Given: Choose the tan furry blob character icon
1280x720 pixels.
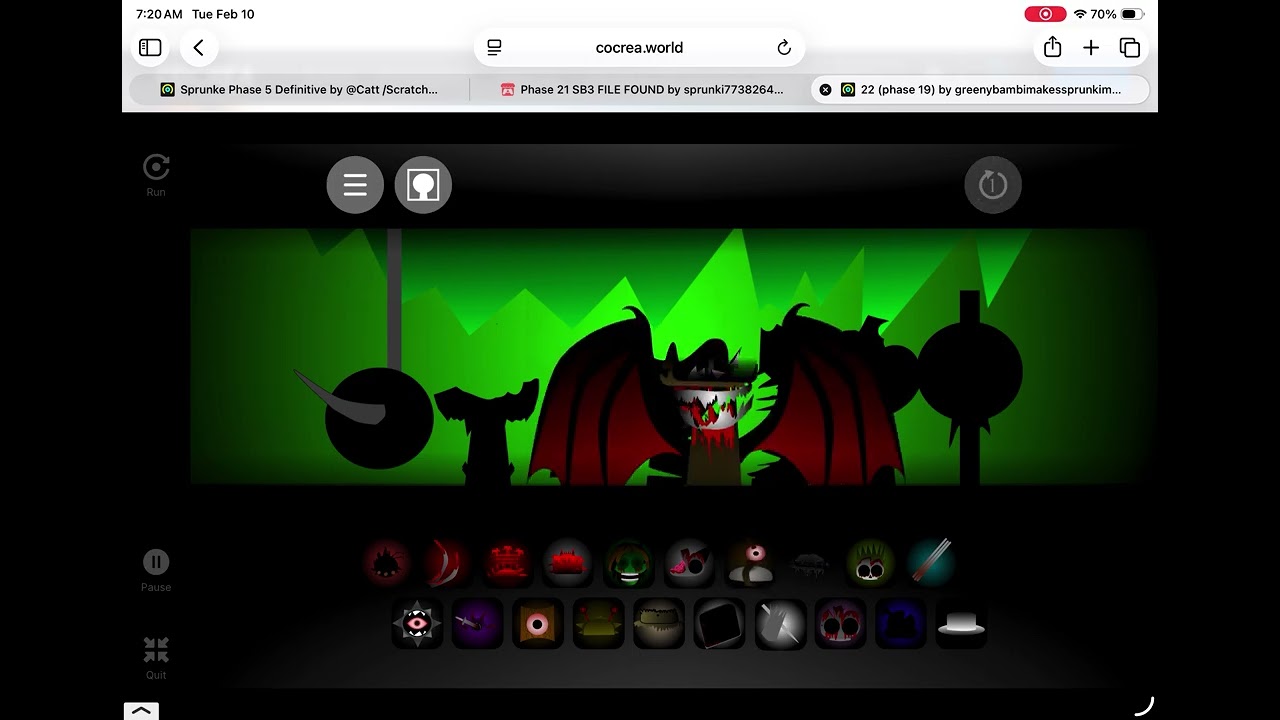Looking at the screenshot, I should point(659,624).
